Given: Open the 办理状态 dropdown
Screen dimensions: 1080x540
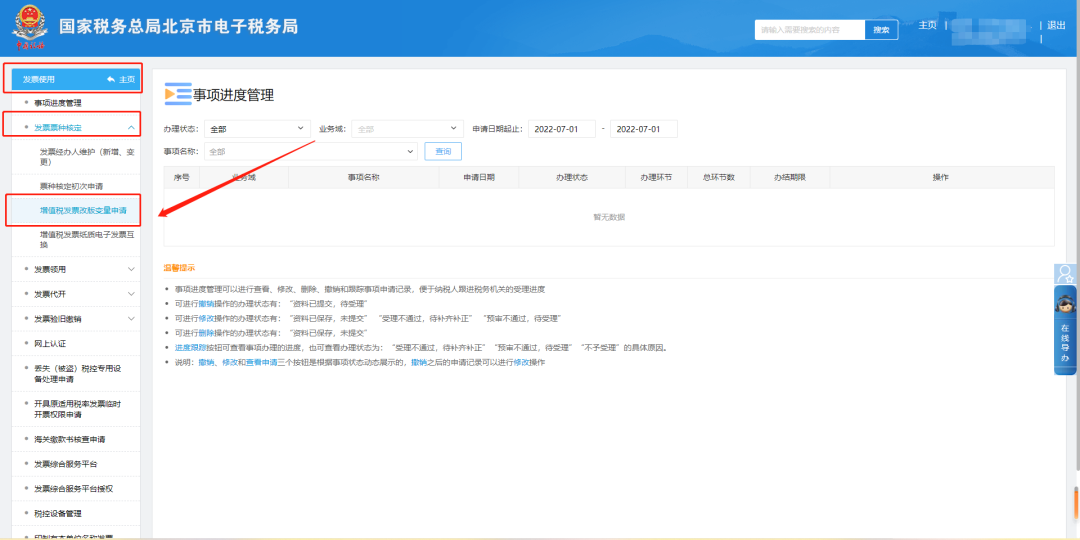Looking at the screenshot, I should [x=257, y=129].
